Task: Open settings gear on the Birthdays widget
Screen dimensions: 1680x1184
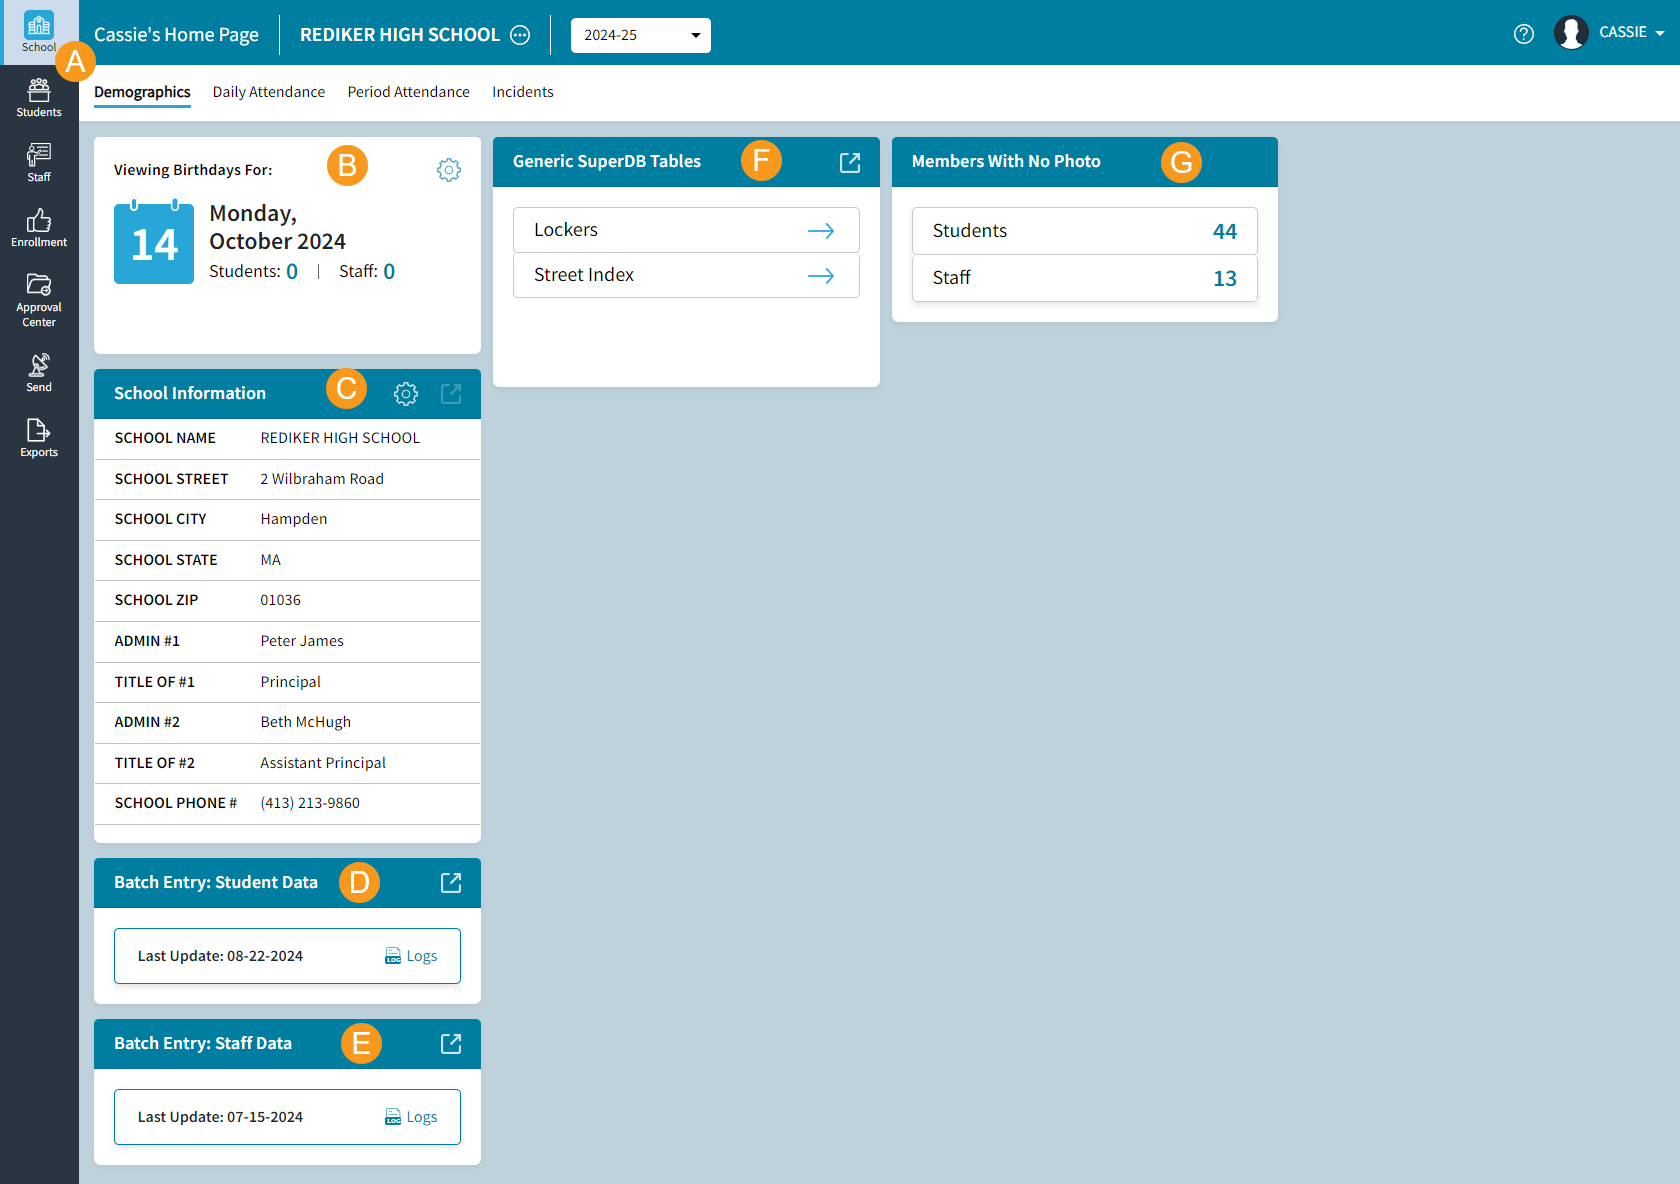Action: point(449,169)
